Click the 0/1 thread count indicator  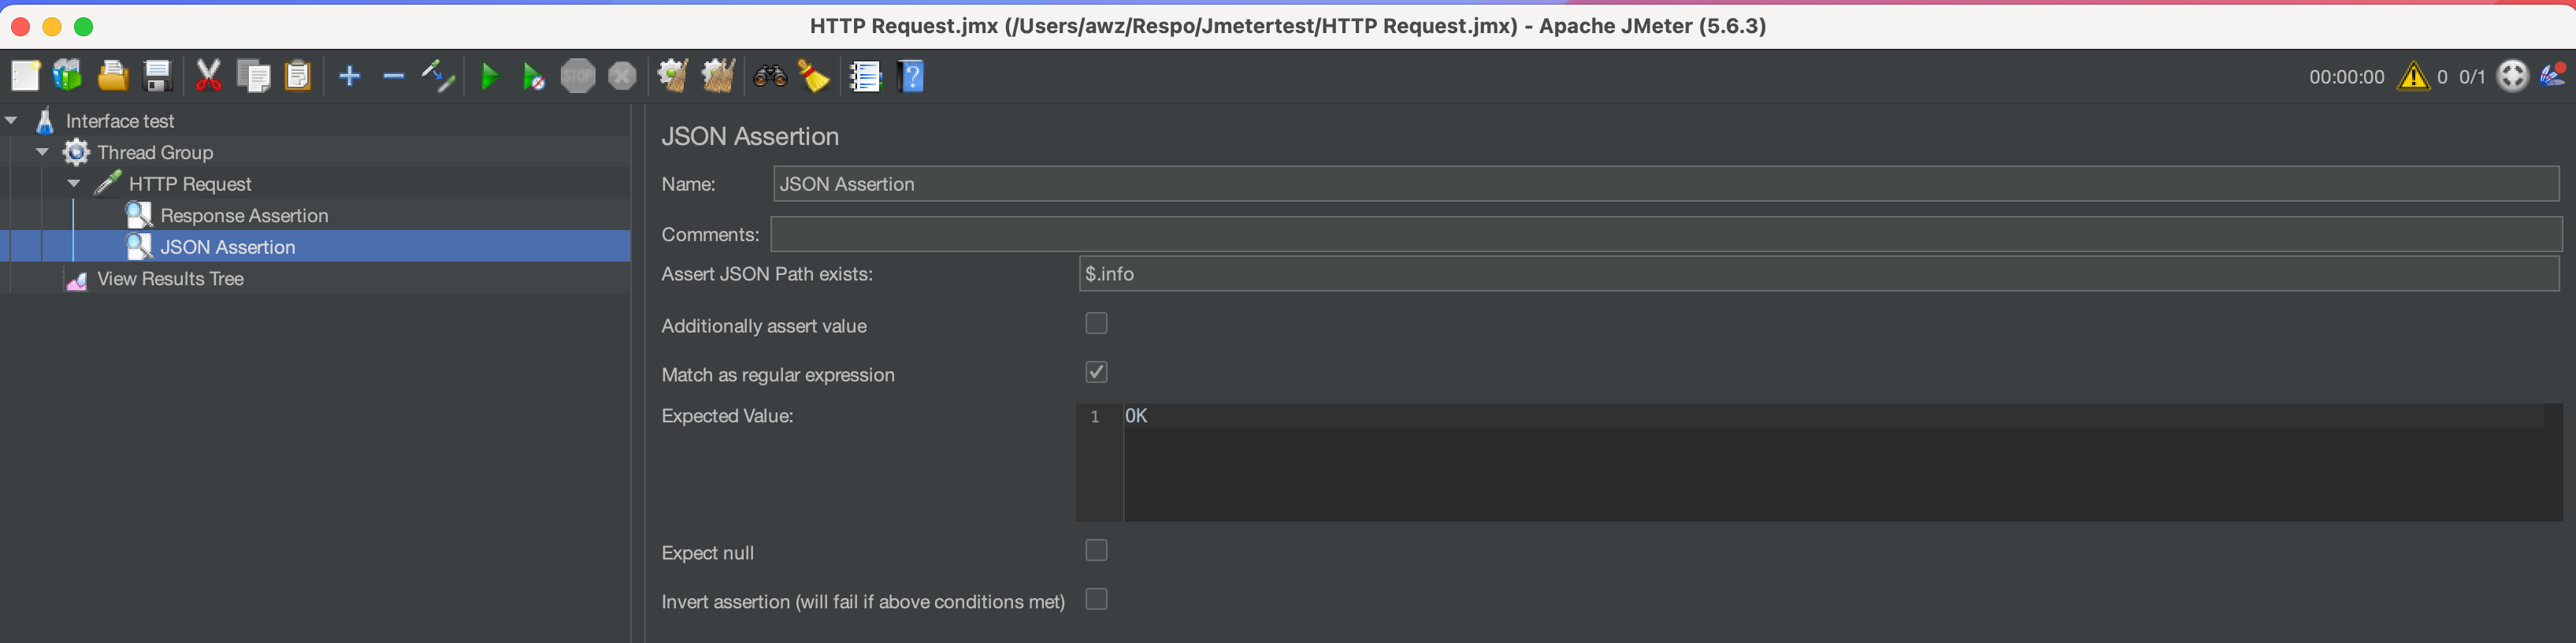(x=2472, y=77)
